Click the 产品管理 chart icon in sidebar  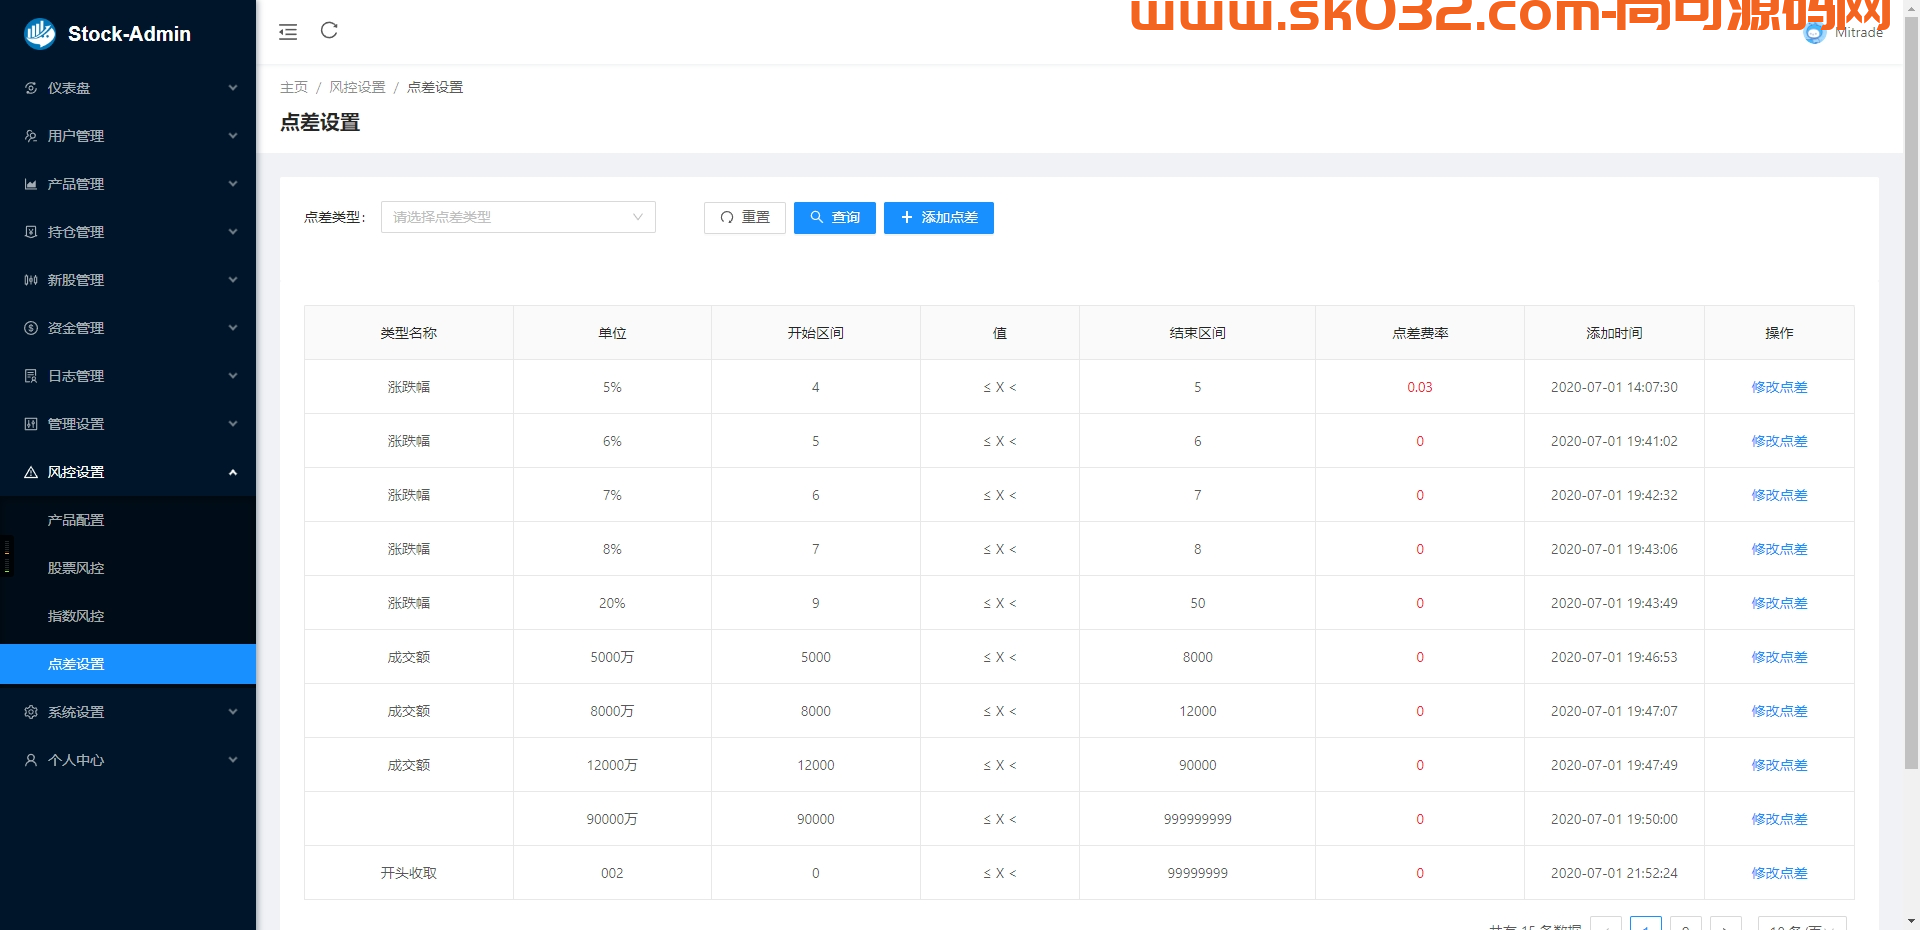[x=31, y=184]
